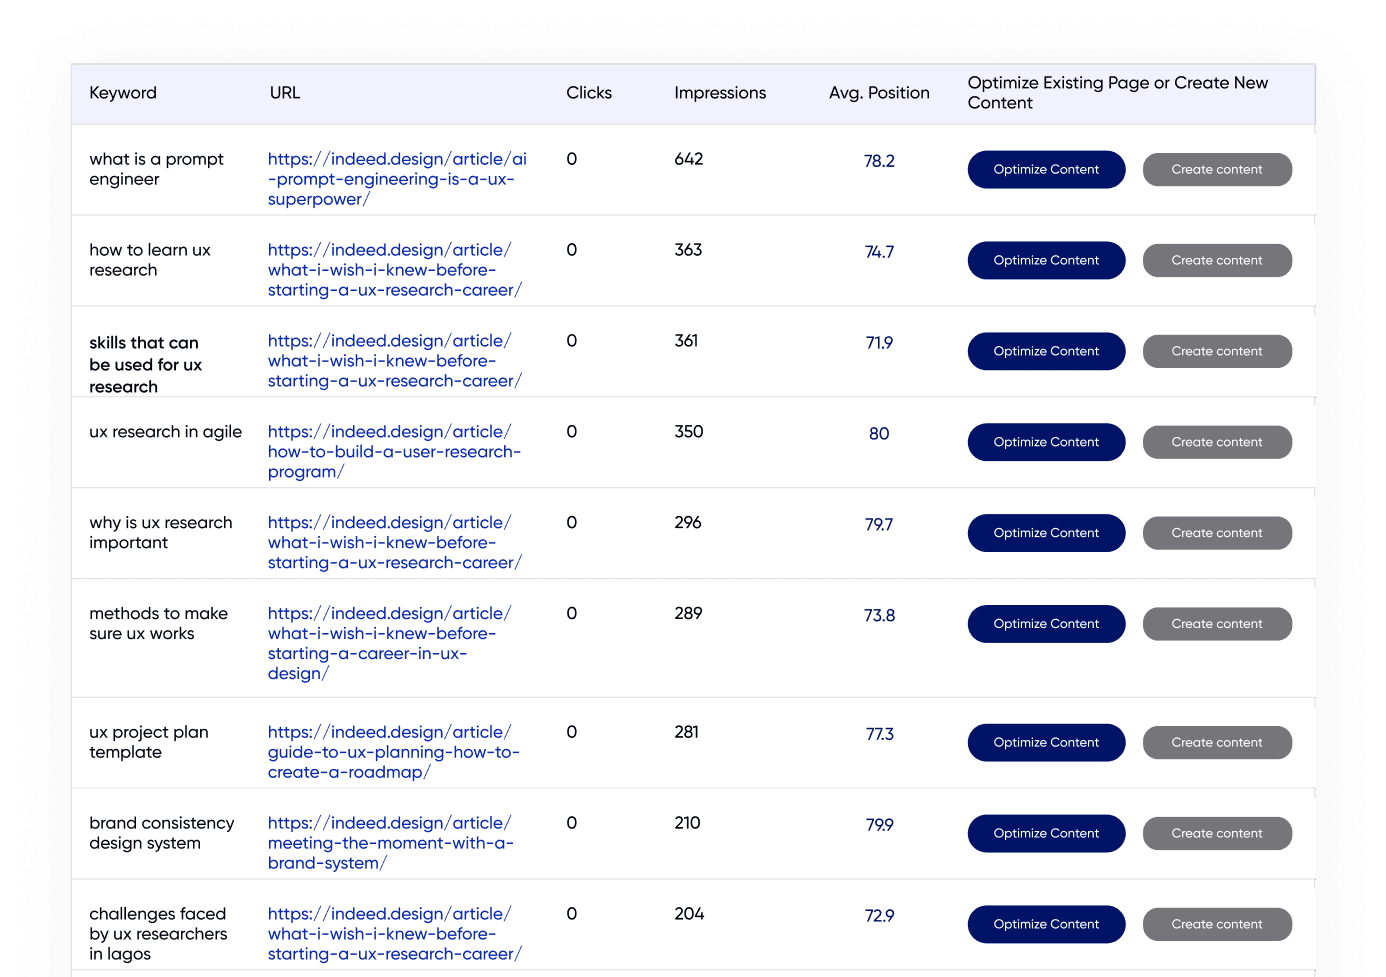This screenshot has height=977, width=1386.
Task: Click Create content for 'brand consistency design system'
Action: click(x=1217, y=833)
